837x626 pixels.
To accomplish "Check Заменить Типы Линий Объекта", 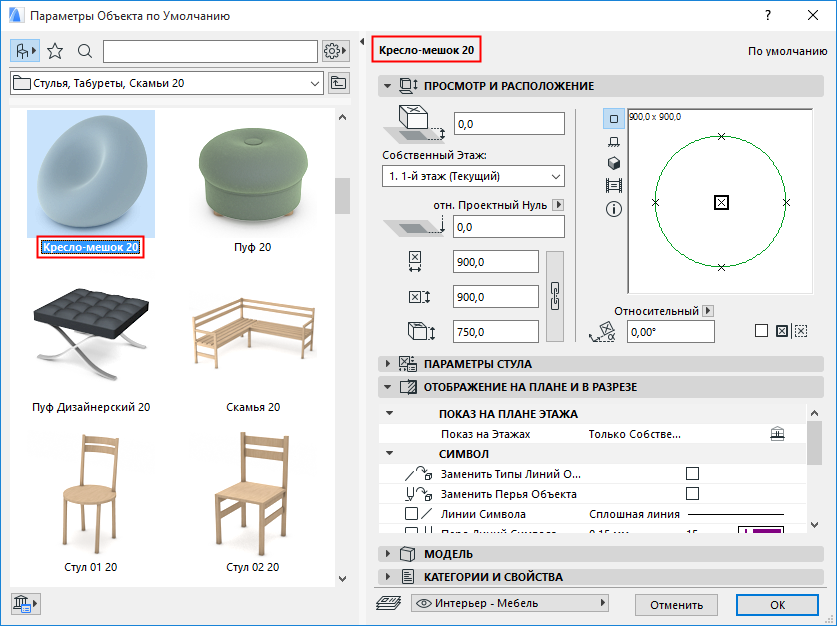I will pos(692,473).
